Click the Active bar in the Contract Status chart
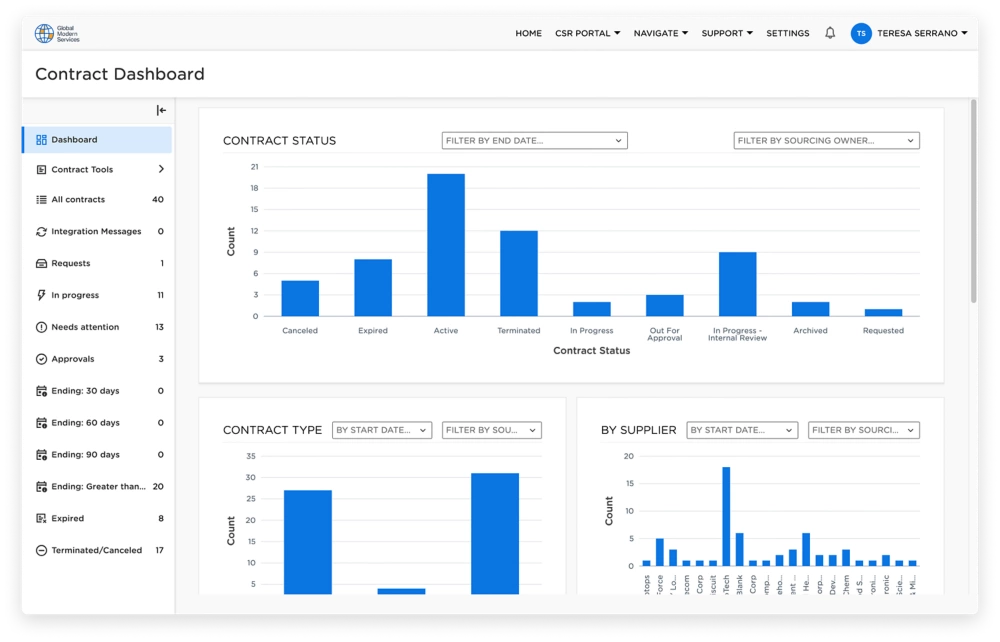1000x642 pixels. (x=445, y=242)
